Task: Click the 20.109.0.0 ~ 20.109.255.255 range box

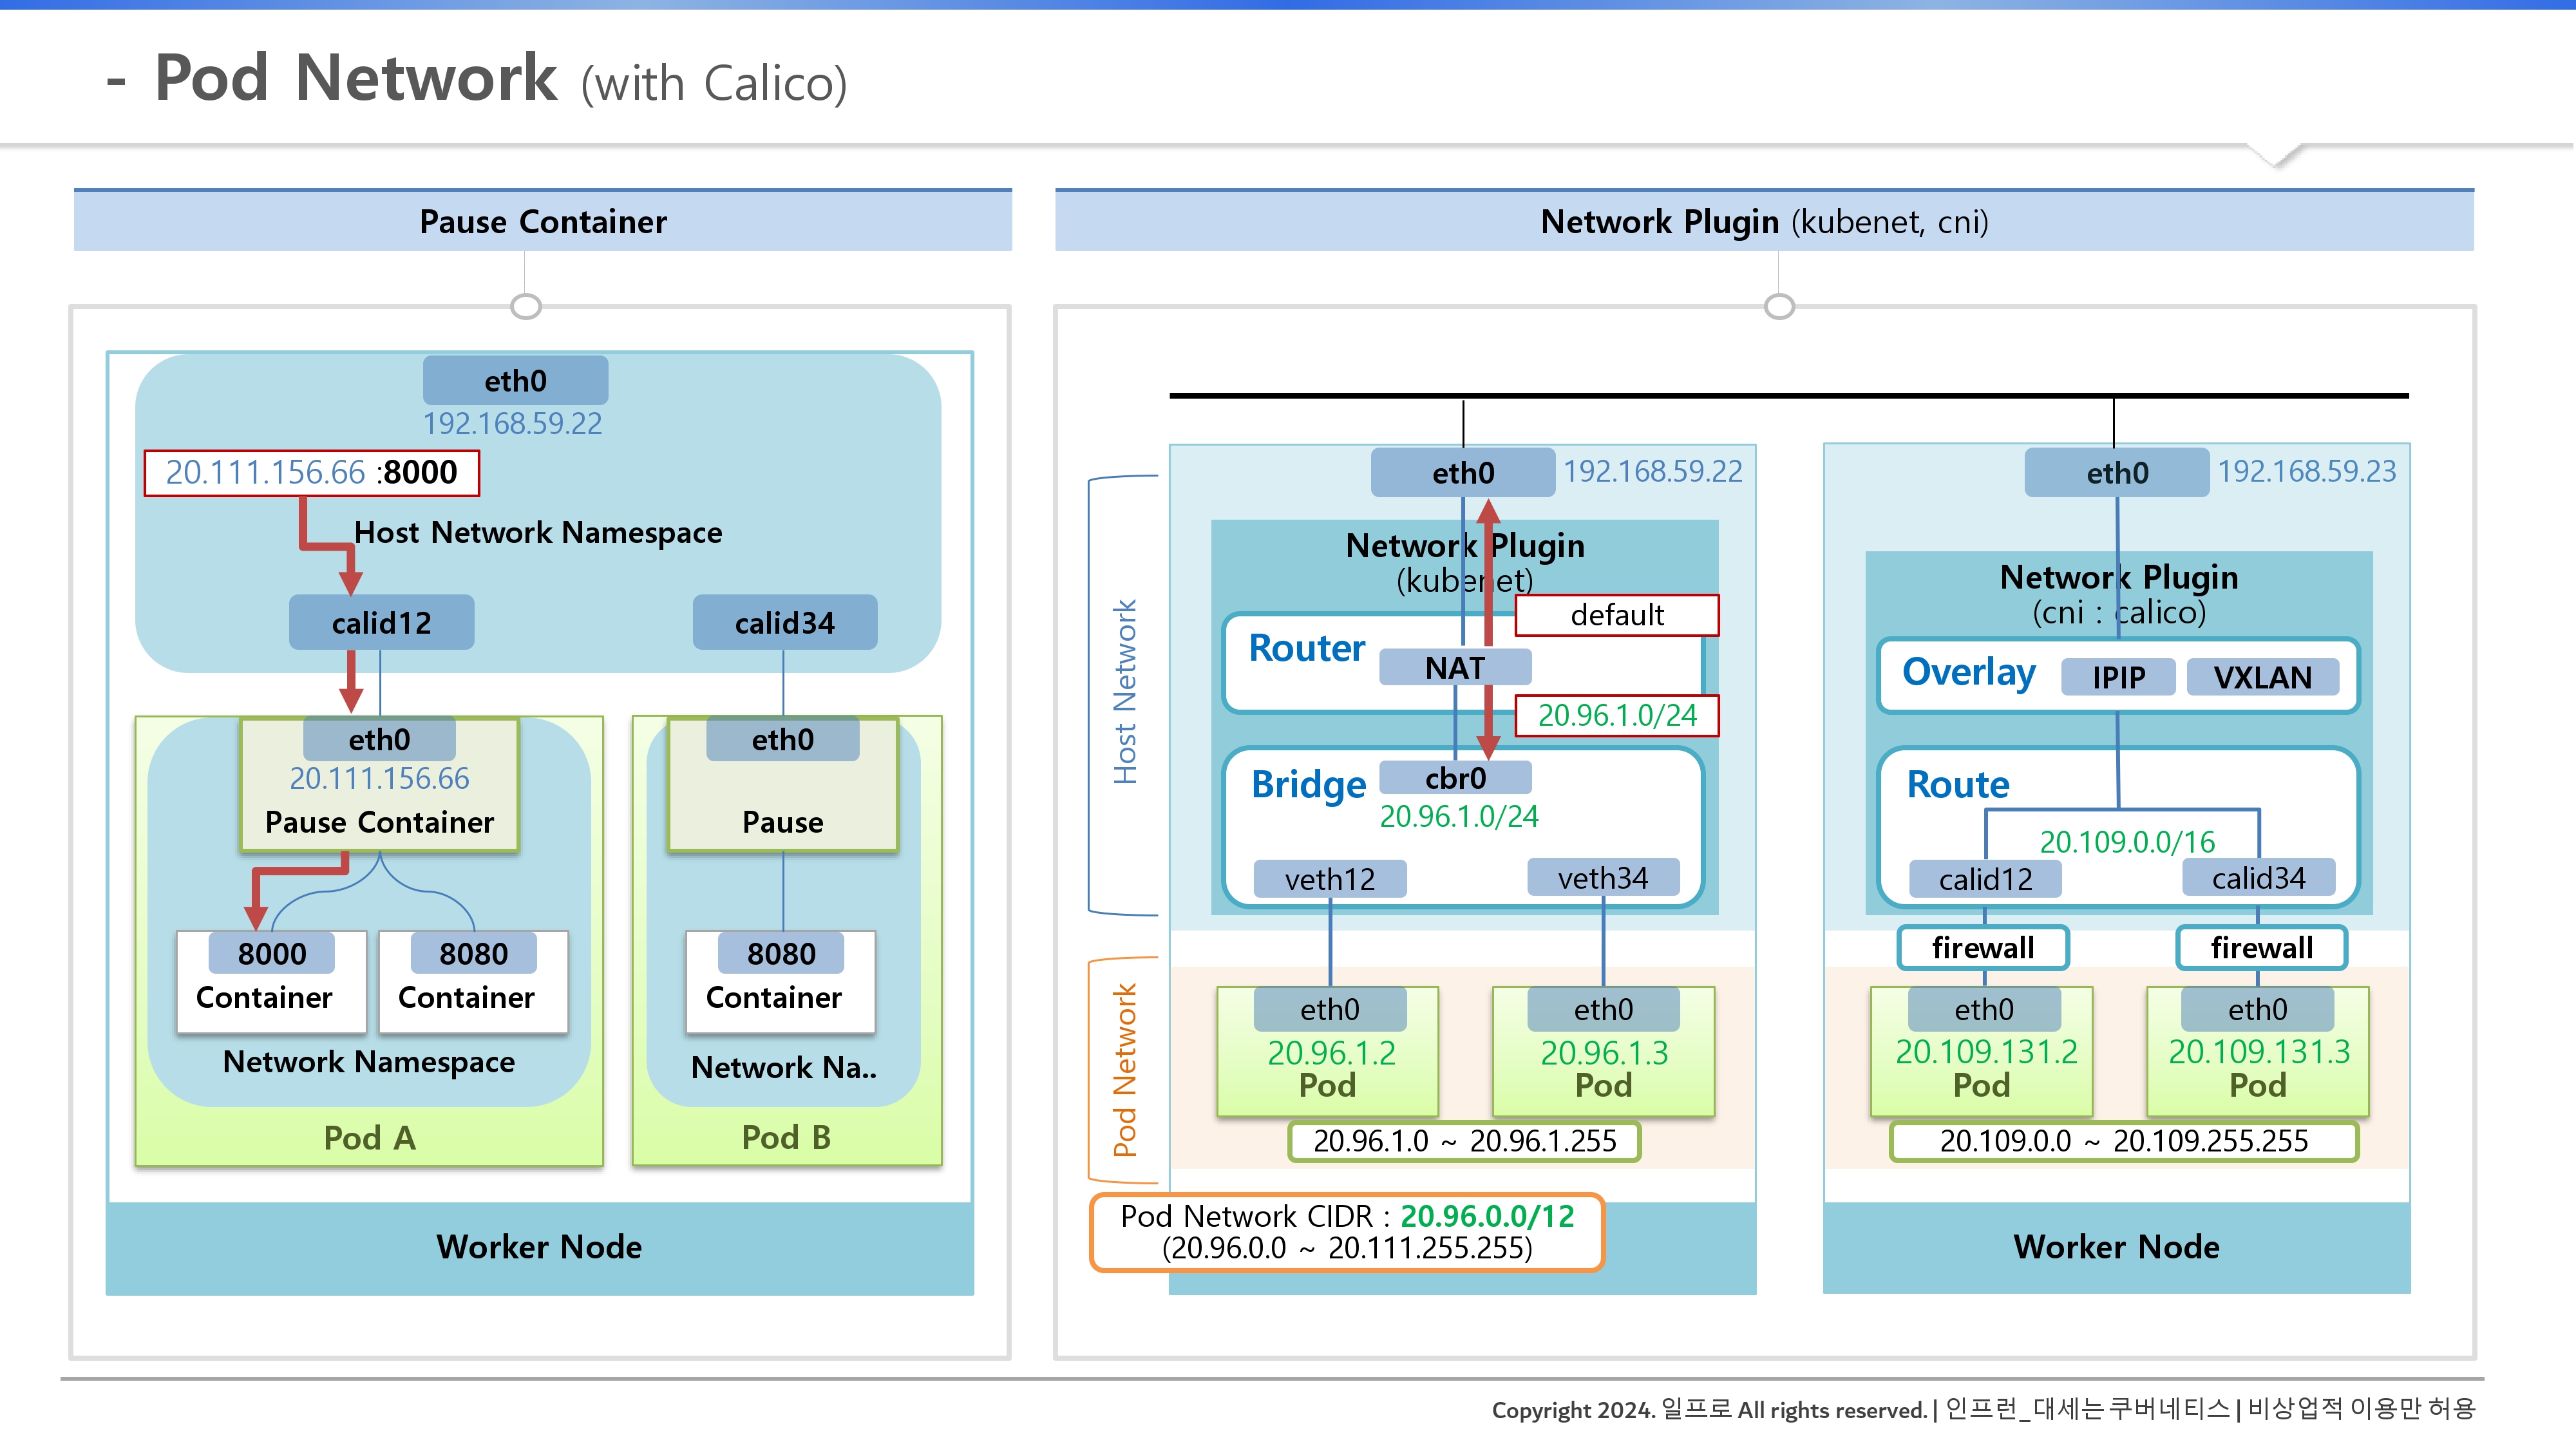Action: (2123, 1141)
